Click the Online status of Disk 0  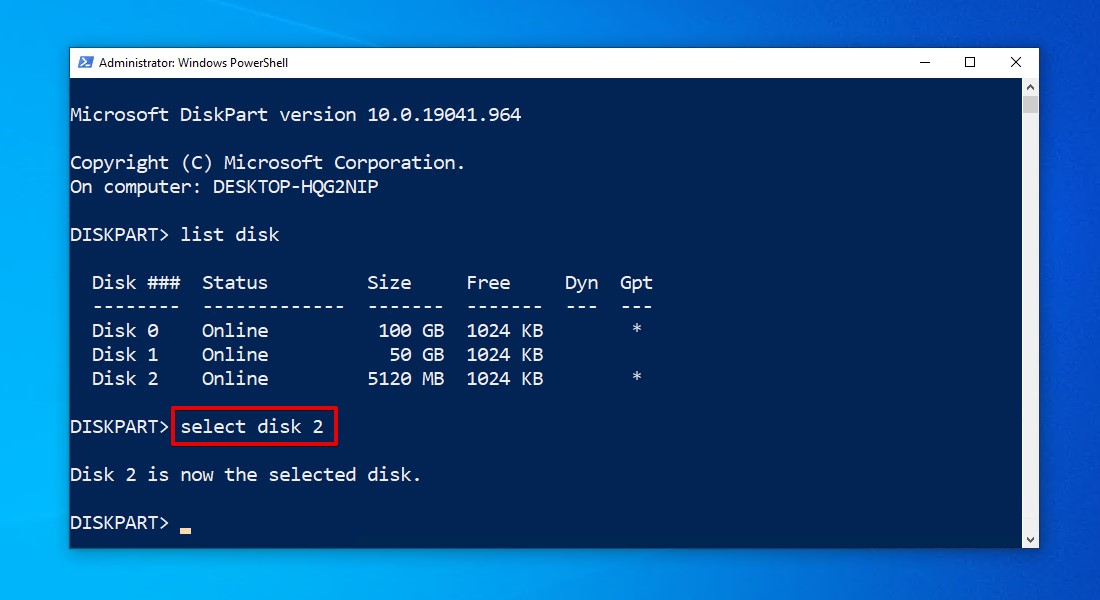(x=235, y=331)
